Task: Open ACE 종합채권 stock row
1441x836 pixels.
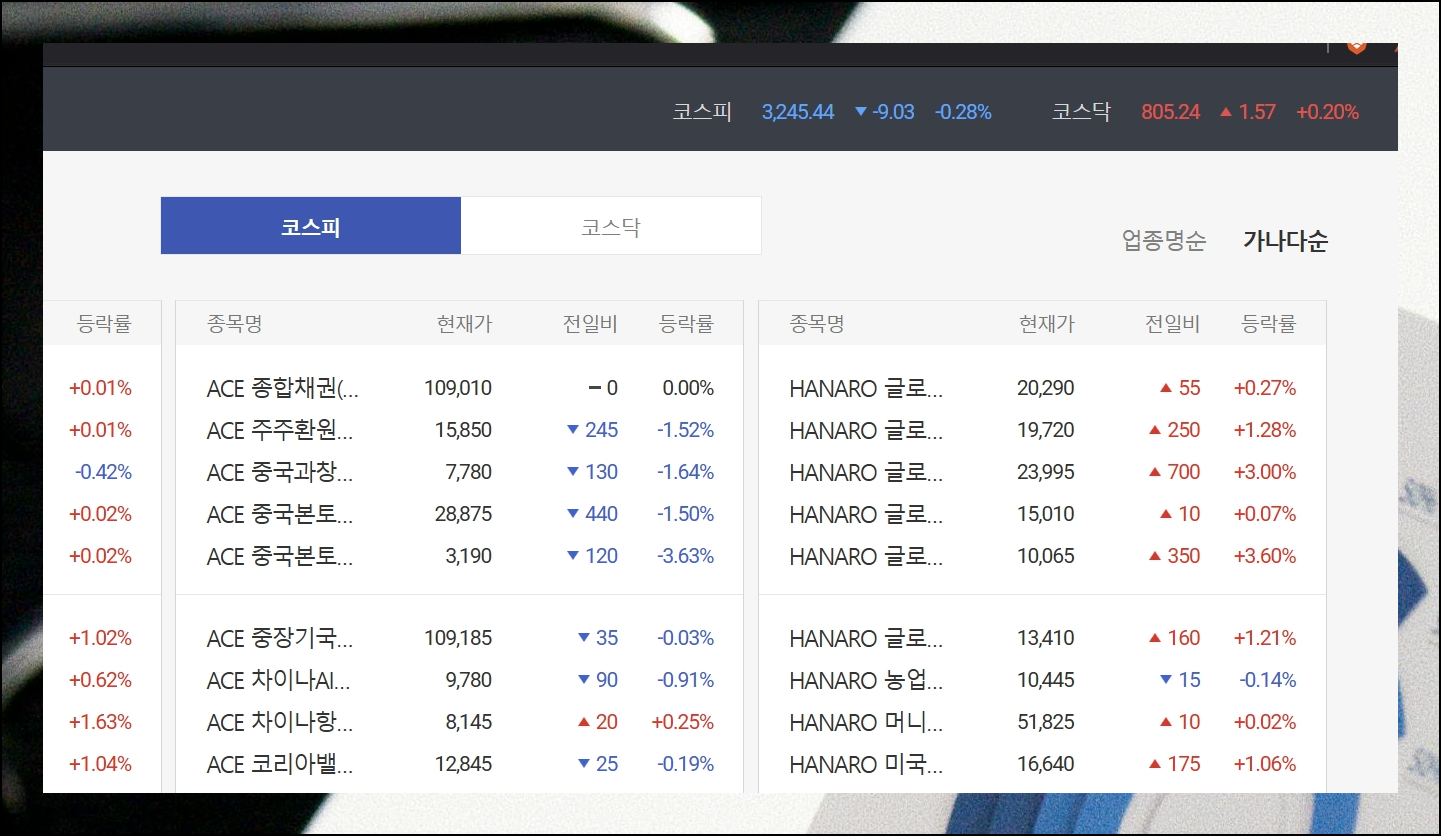Action: pyautogui.click(x=460, y=388)
